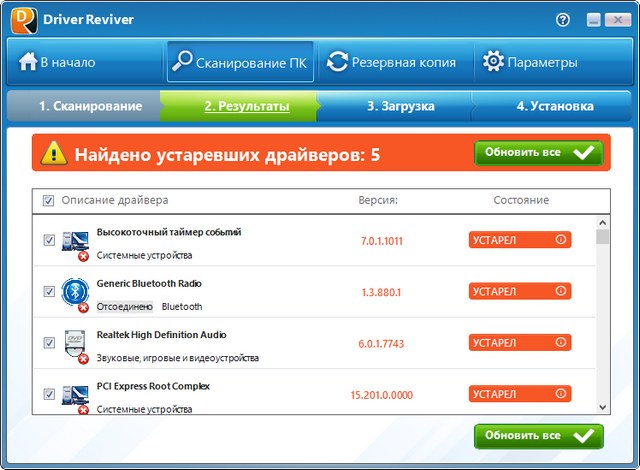
Task: Click the help question mark icon
Action: pyautogui.click(x=565, y=20)
